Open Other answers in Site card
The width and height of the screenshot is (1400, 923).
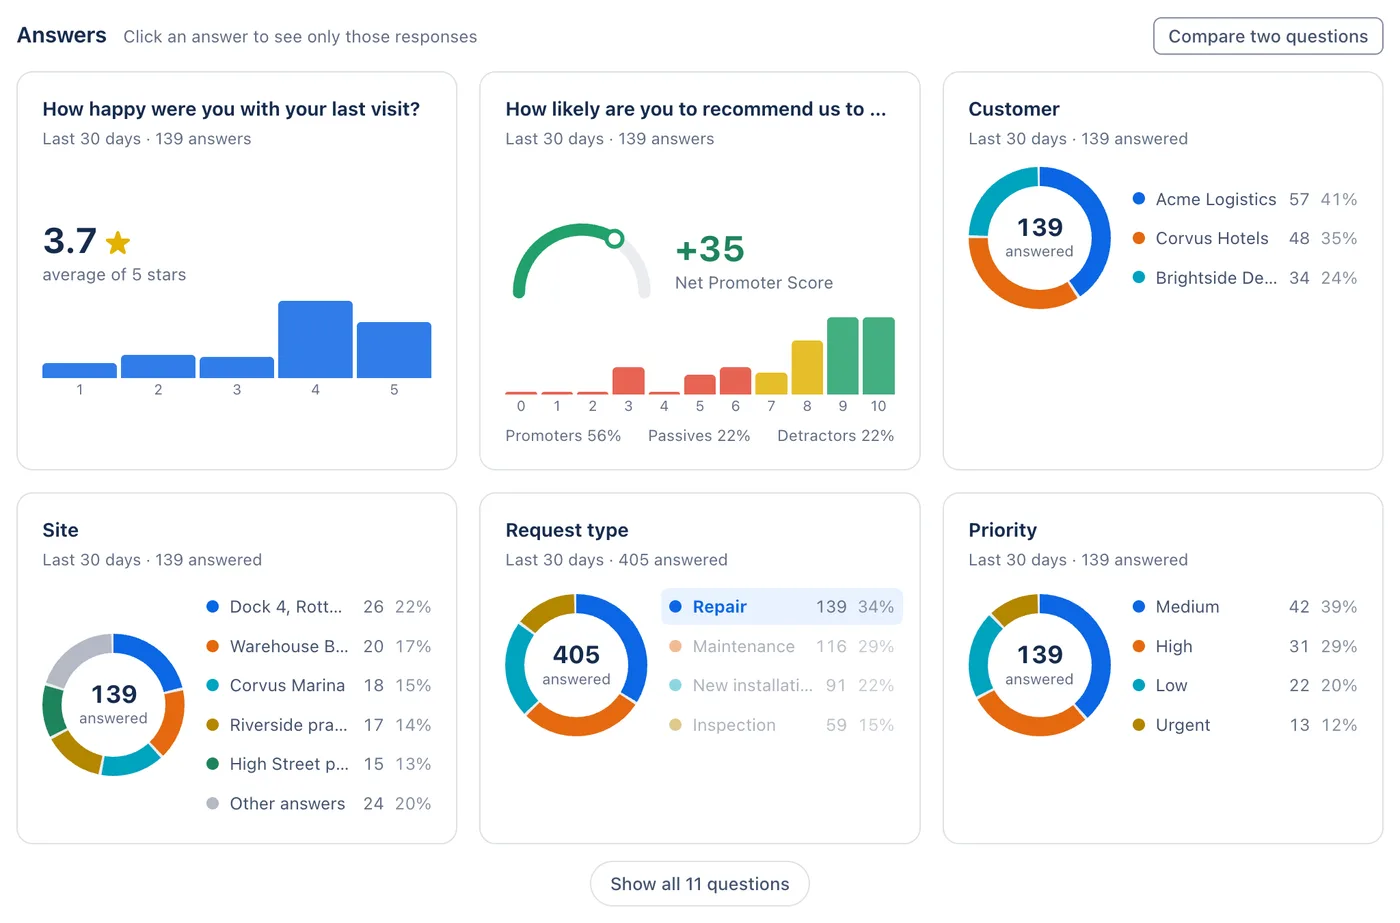click(319, 804)
